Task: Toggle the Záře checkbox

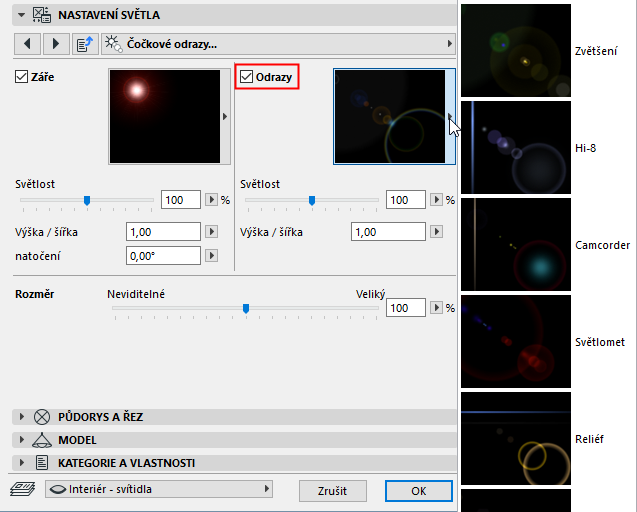Action: (21, 76)
